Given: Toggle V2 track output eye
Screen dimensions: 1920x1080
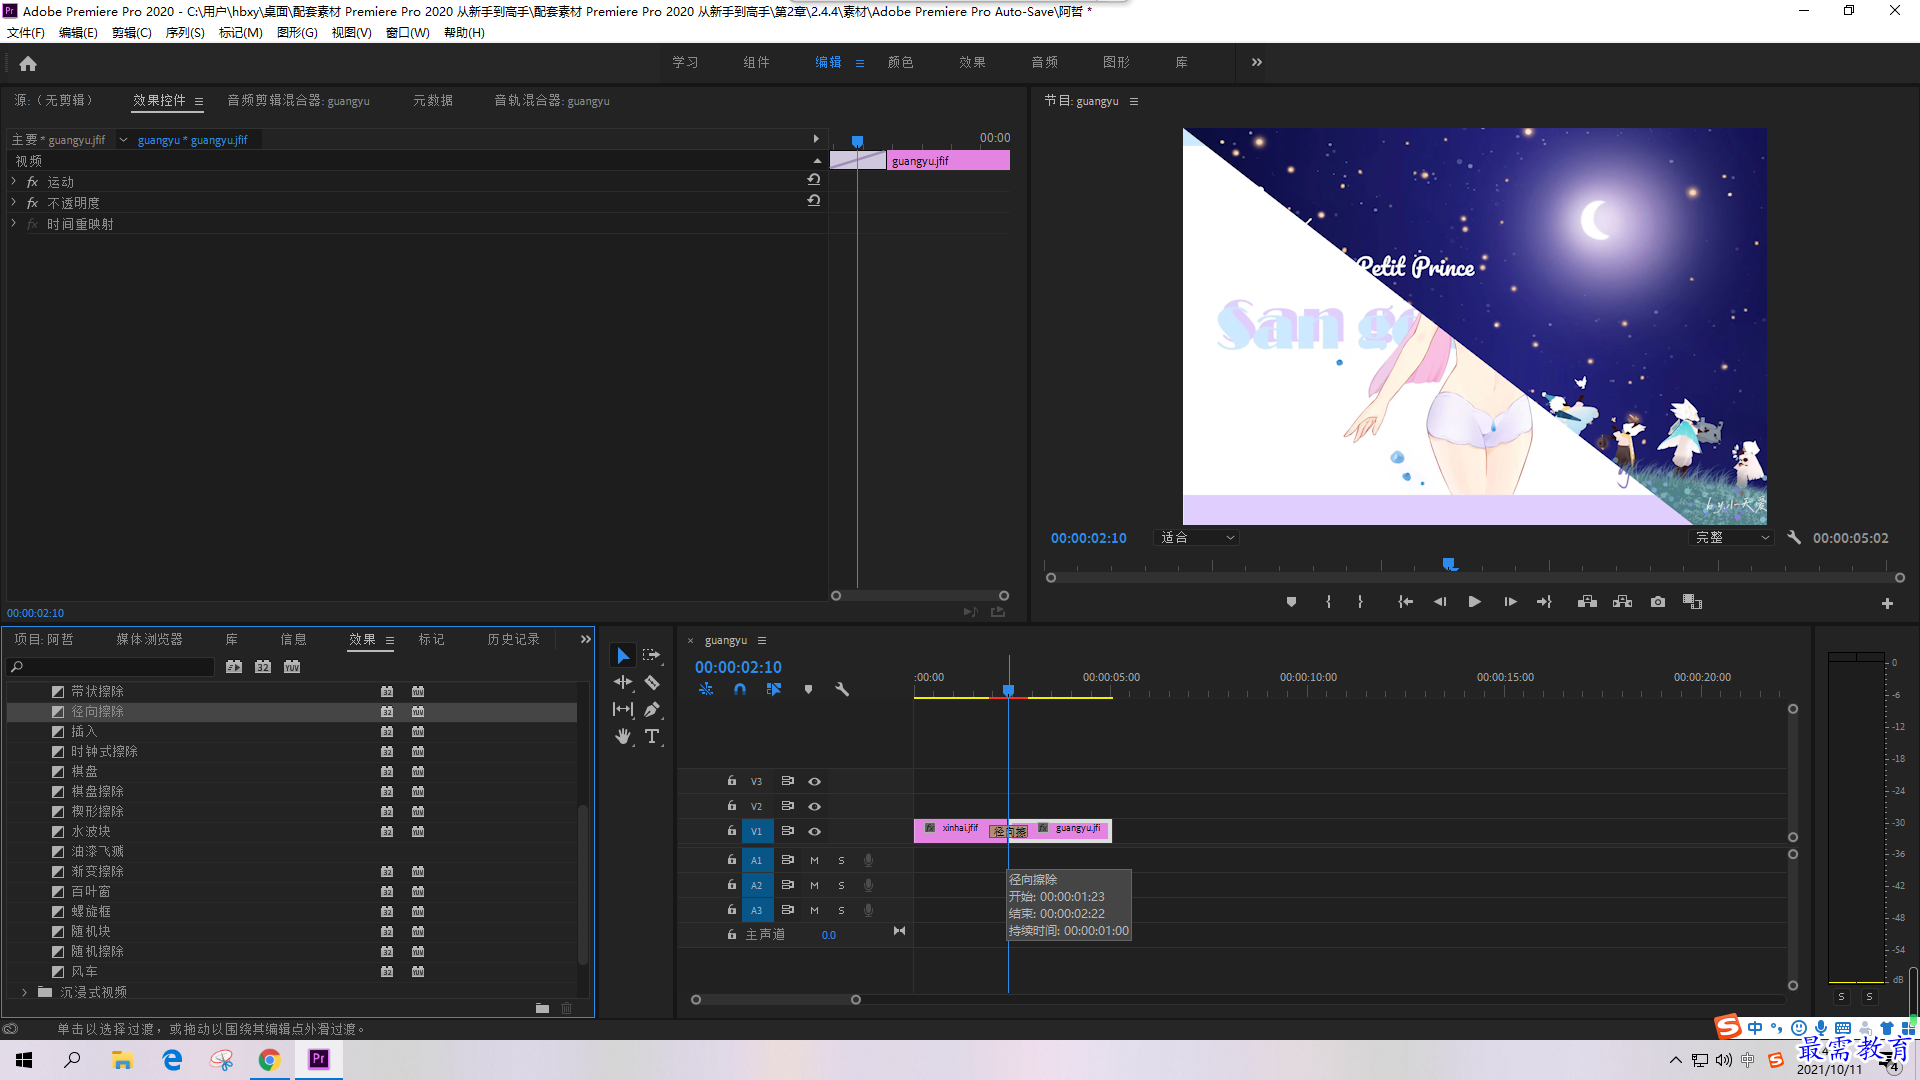Looking at the screenshot, I should coord(814,806).
